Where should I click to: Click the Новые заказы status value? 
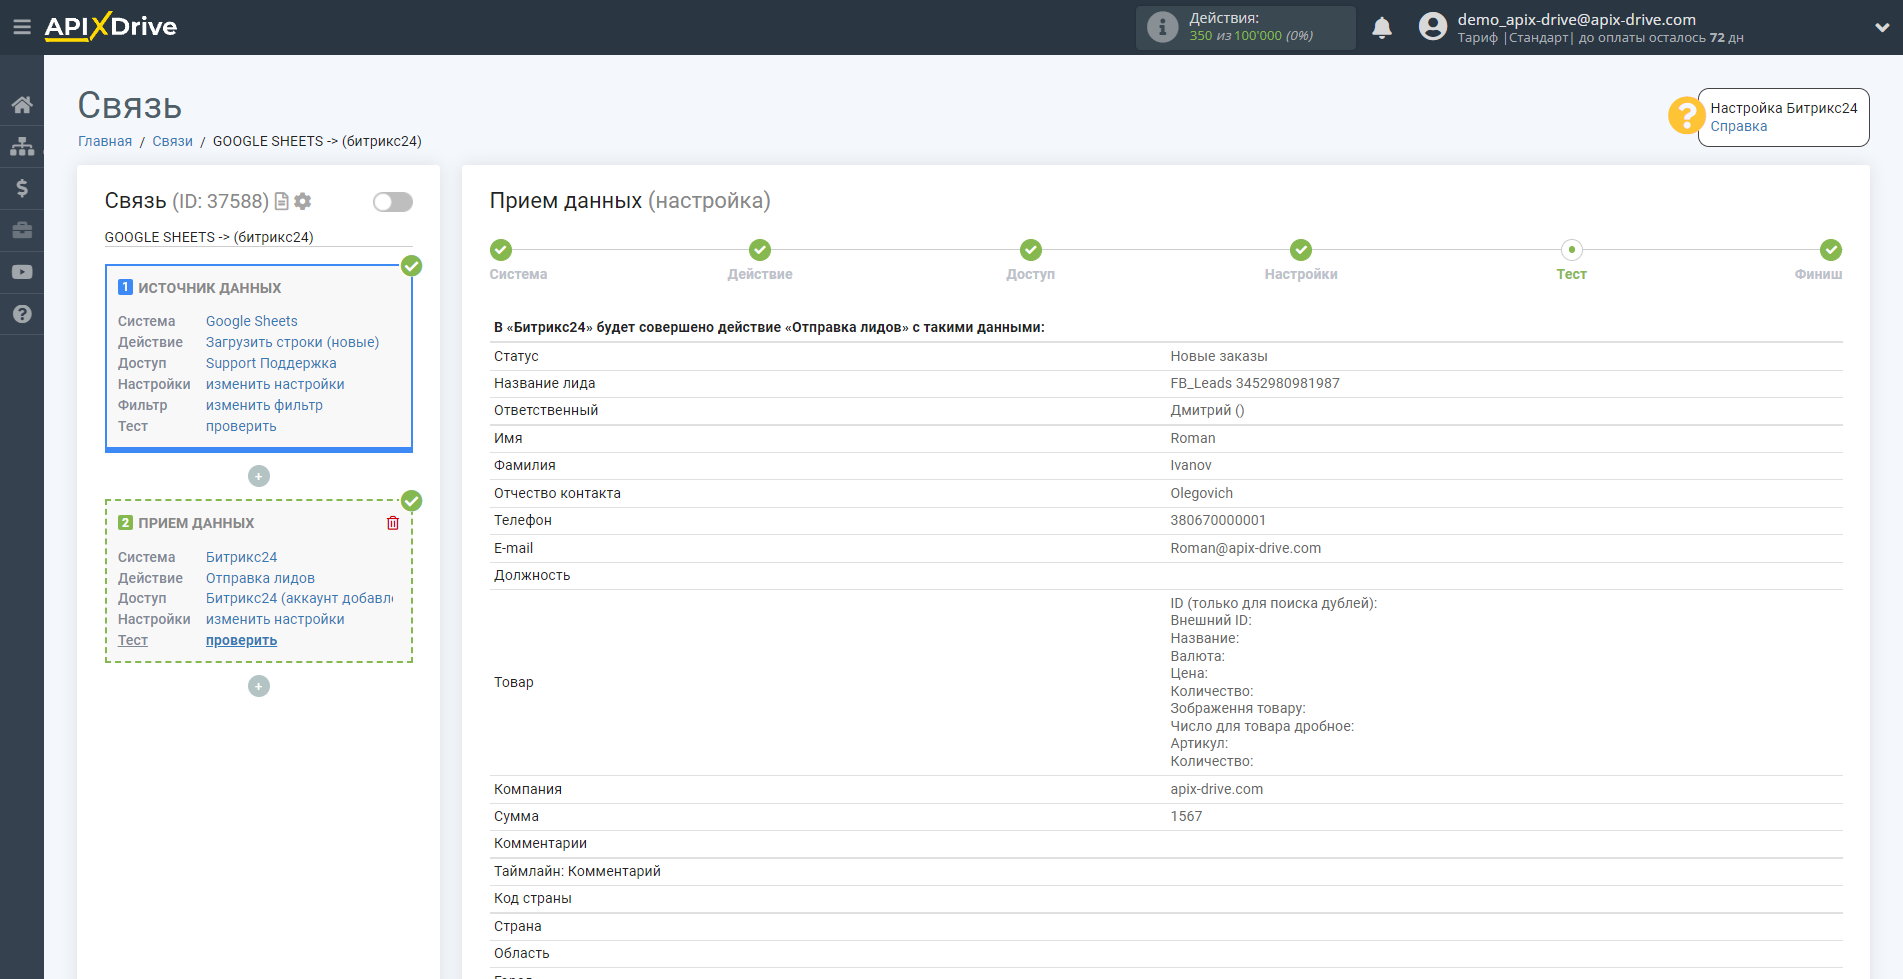click(x=1218, y=356)
